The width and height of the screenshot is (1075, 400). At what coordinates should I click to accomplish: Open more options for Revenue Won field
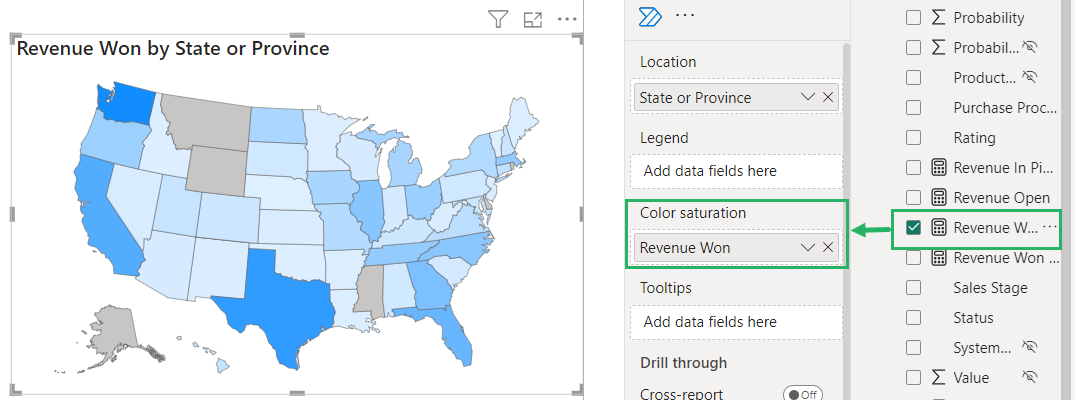click(x=1050, y=227)
